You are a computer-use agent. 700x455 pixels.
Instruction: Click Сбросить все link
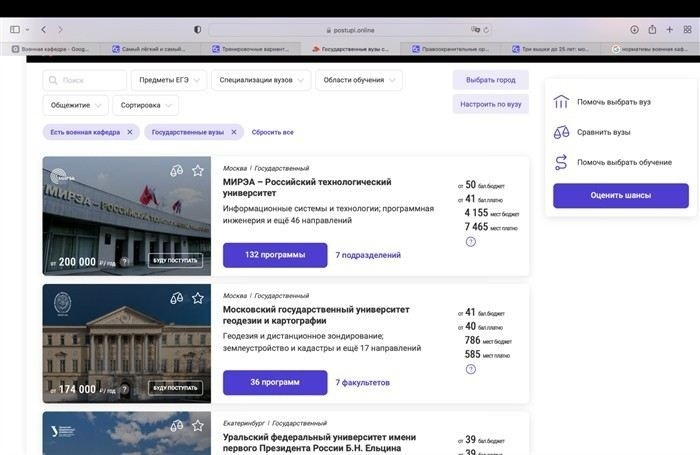tap(272, 132)
